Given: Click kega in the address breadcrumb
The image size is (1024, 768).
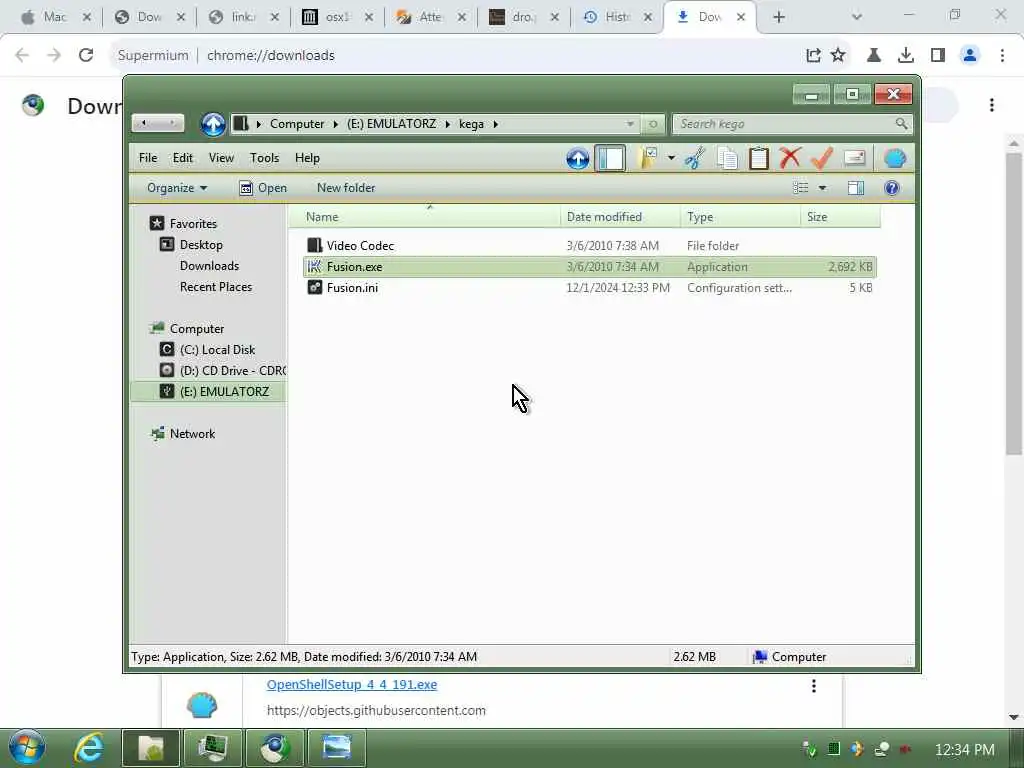Looking at the screenshot, I should coord(472,124).
